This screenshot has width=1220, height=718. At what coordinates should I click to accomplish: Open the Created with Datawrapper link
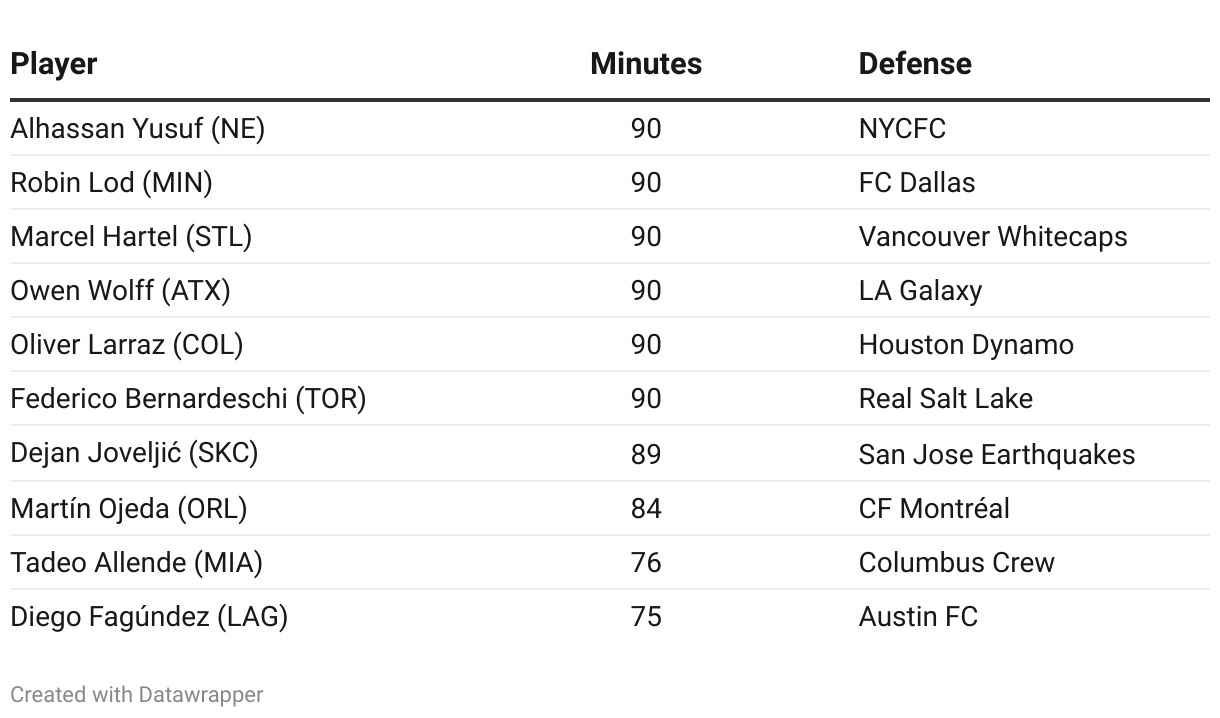[137, 694]
